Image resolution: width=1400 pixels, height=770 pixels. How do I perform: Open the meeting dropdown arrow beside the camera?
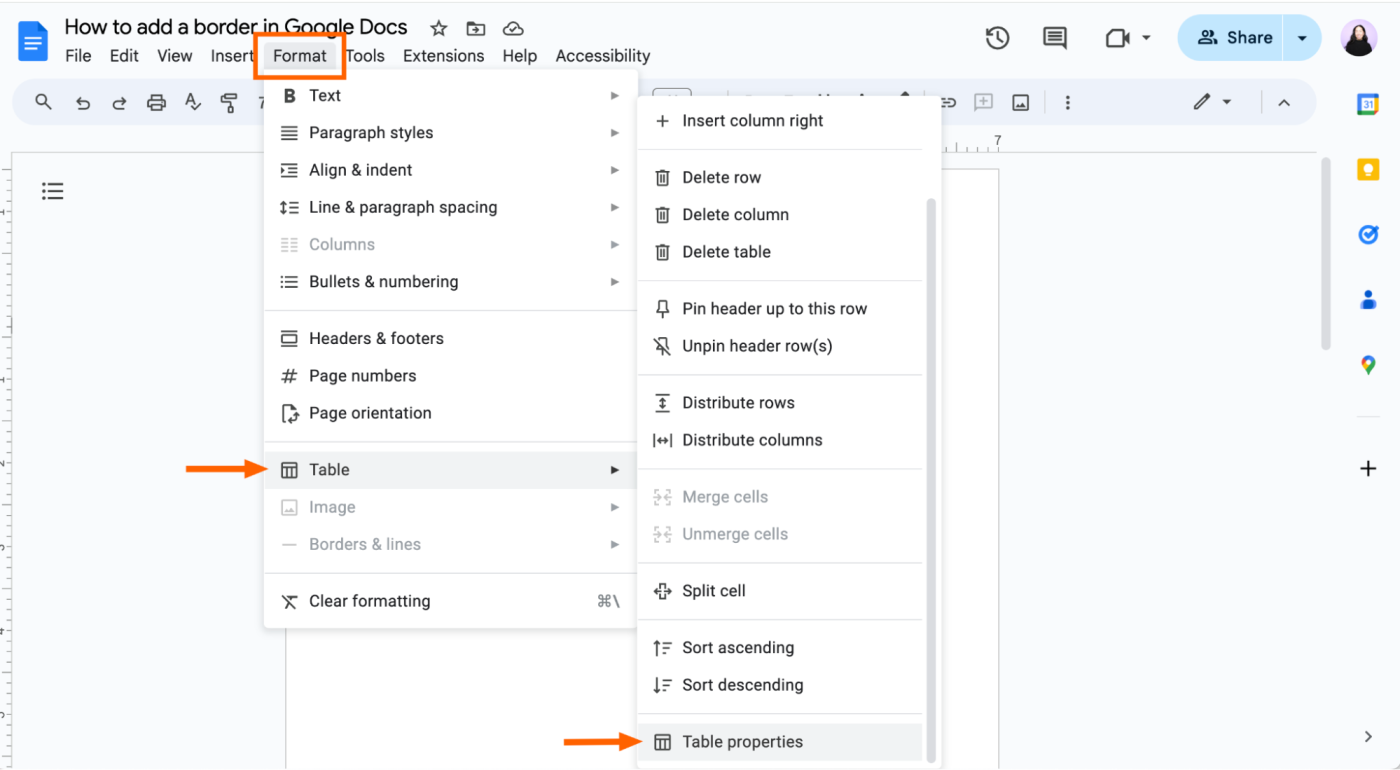pos(1146,38)
